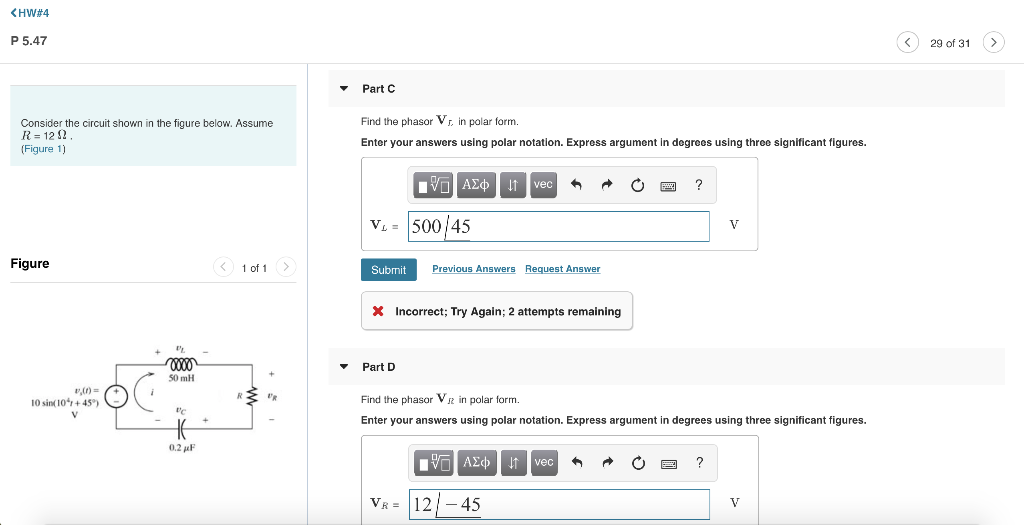Go back to HW#4 assignment
1024x525 pixels.
click(x=30, y=13)
